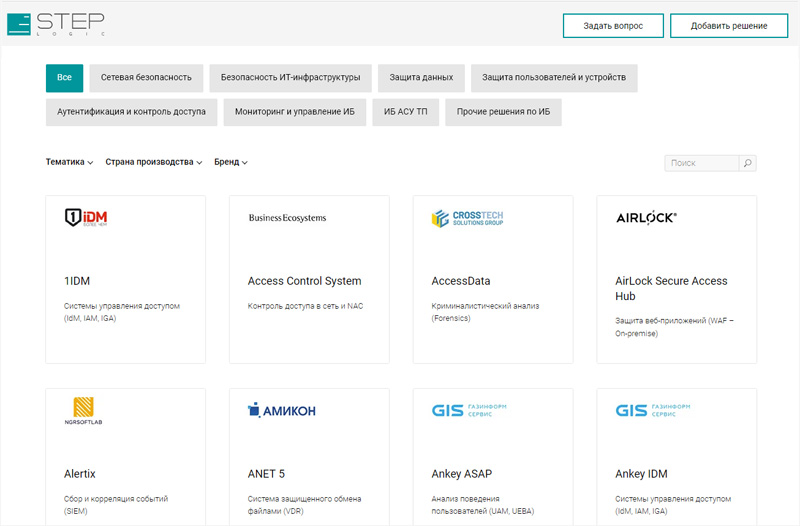Open the Ankey ASAP product title
The height and width of the screenshot is (526, 800).
click(462, 474)
